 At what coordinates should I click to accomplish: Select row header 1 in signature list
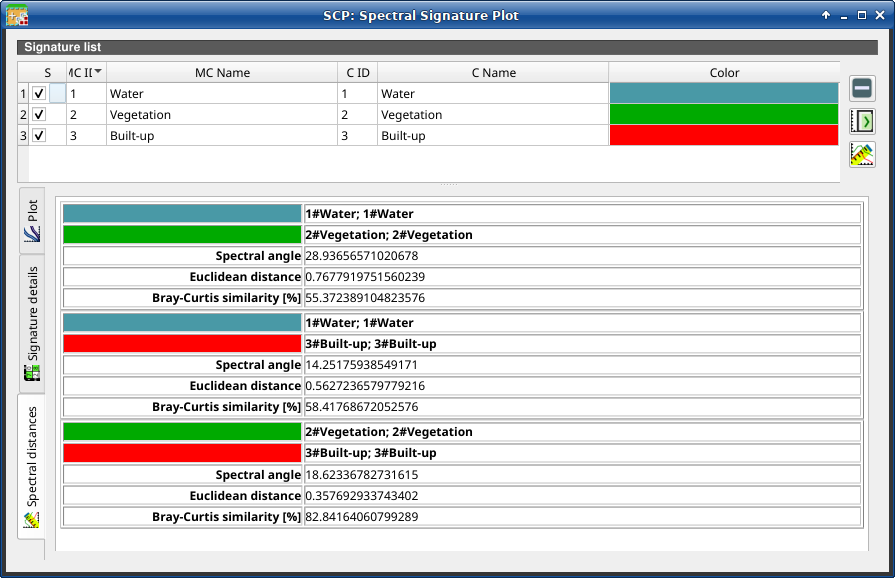(x=23, y=94)
